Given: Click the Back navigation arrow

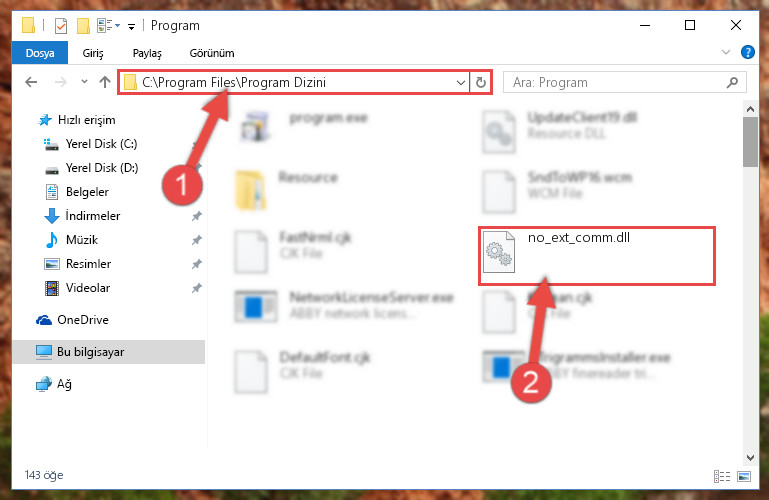Looking at the screenshot, I should [x=31, y=82].
